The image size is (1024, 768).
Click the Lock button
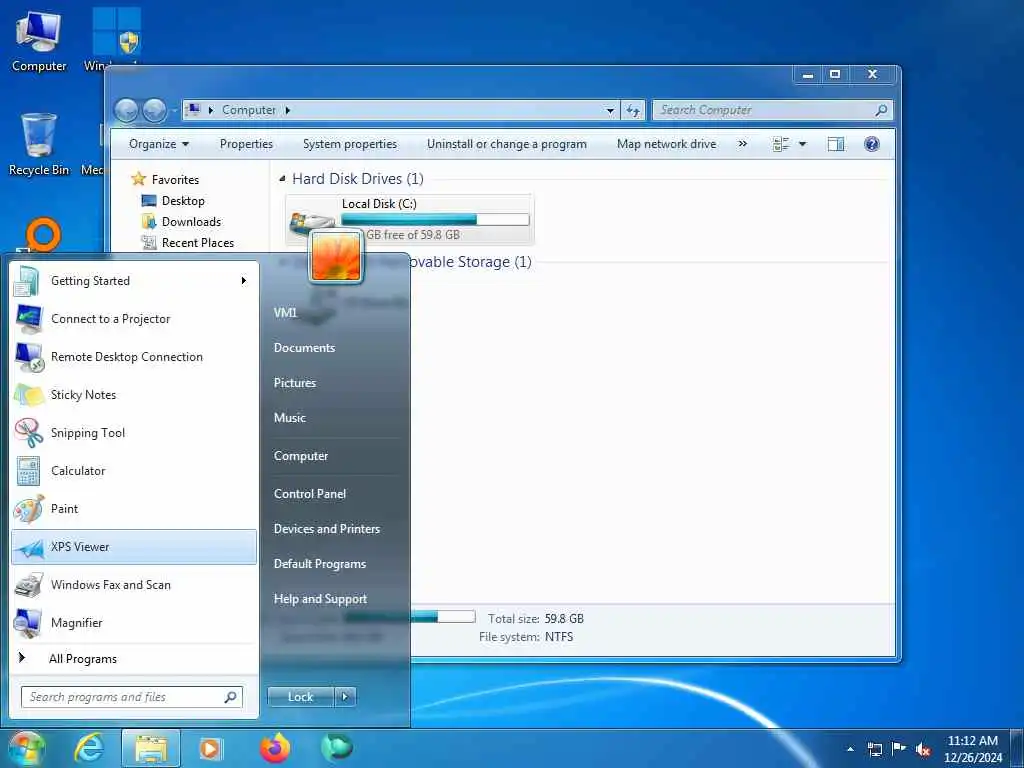point(301,697)
